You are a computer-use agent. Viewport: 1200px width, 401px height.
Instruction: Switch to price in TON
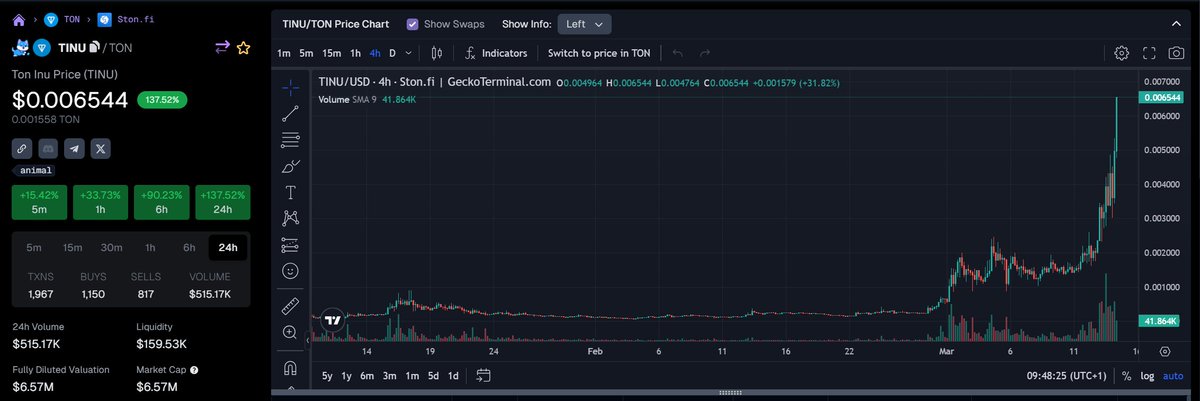point(600,53)
